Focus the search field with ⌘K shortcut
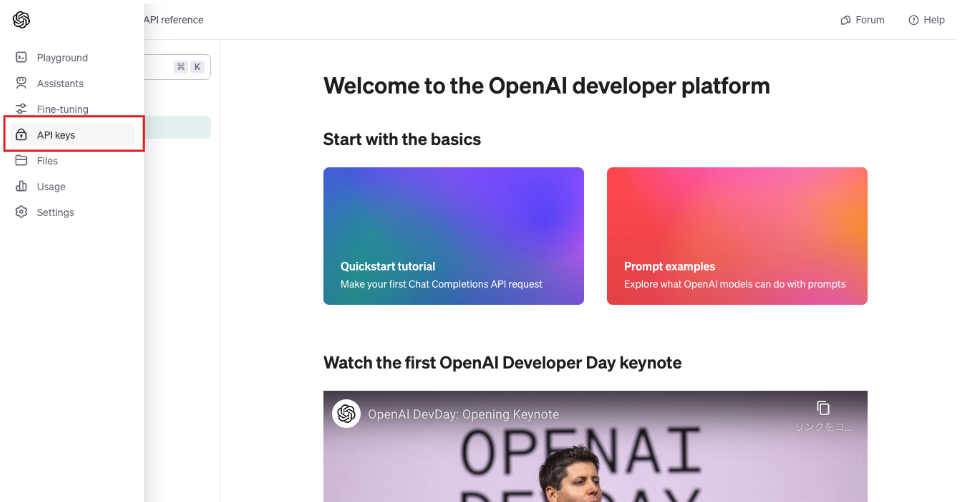This screenshot has width=962, height=502. point(177,67)
